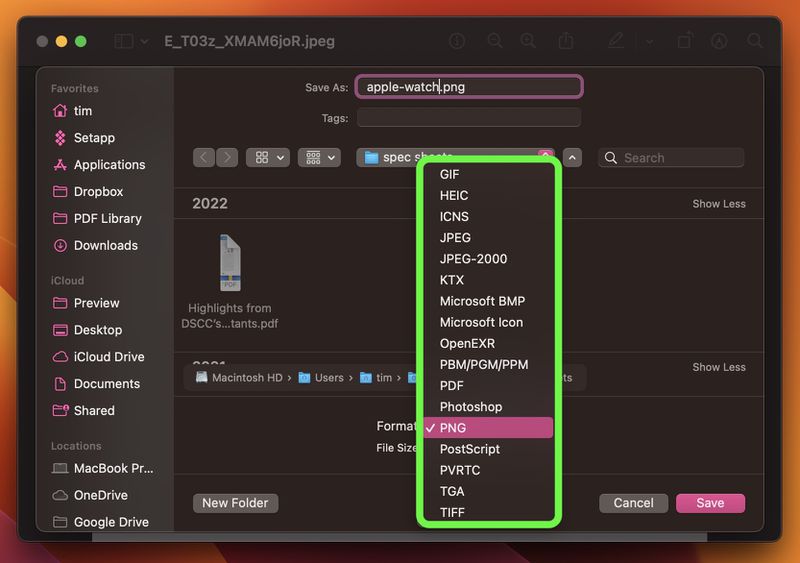Go forward with the right arrow button

(x=227, y=158)
